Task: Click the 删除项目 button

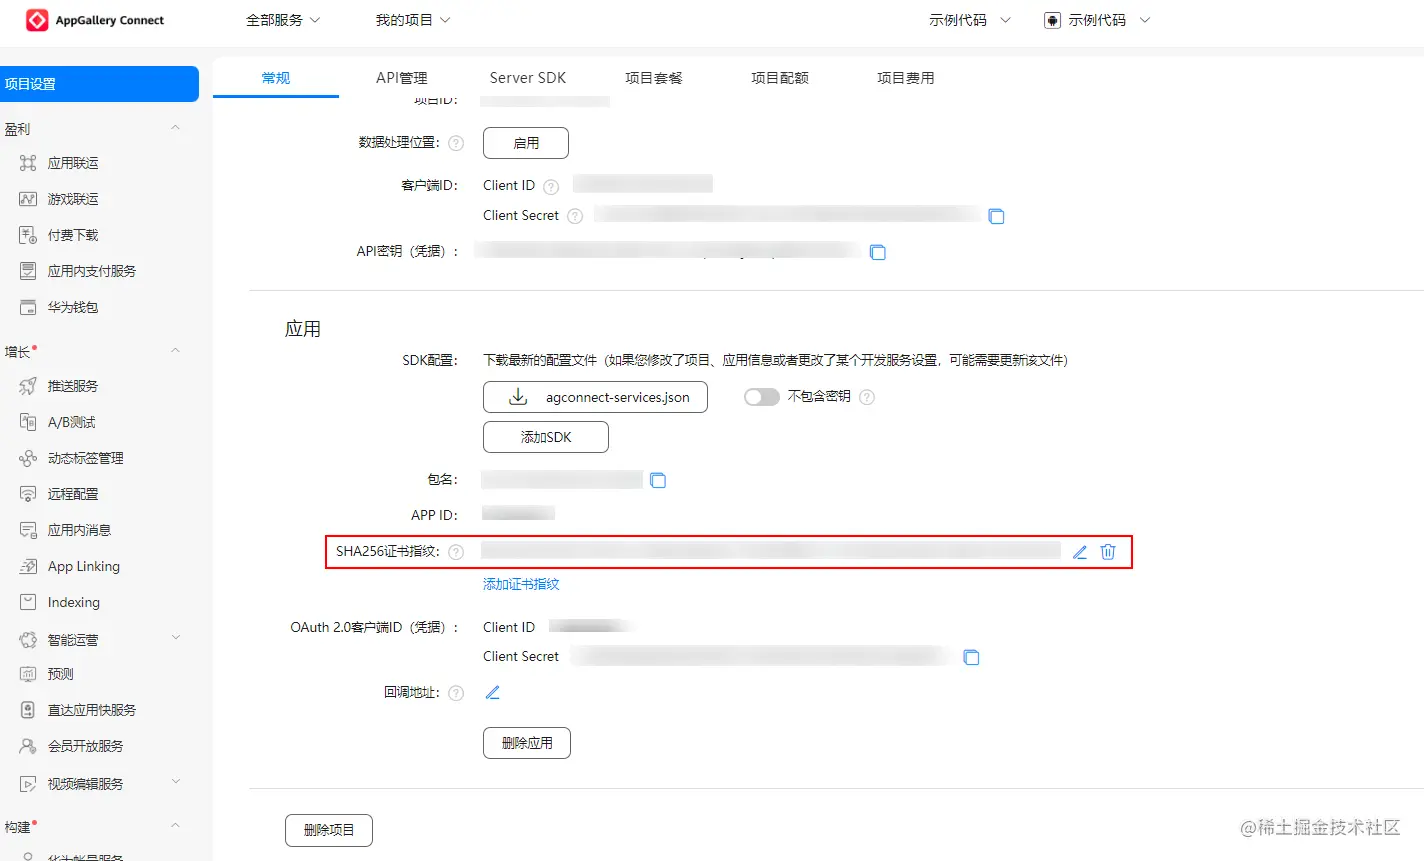Action: coord(329,830)
